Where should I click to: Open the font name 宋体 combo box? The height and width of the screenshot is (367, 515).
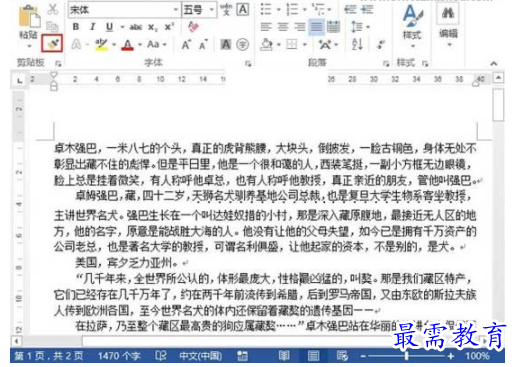[x=124, y=10]
